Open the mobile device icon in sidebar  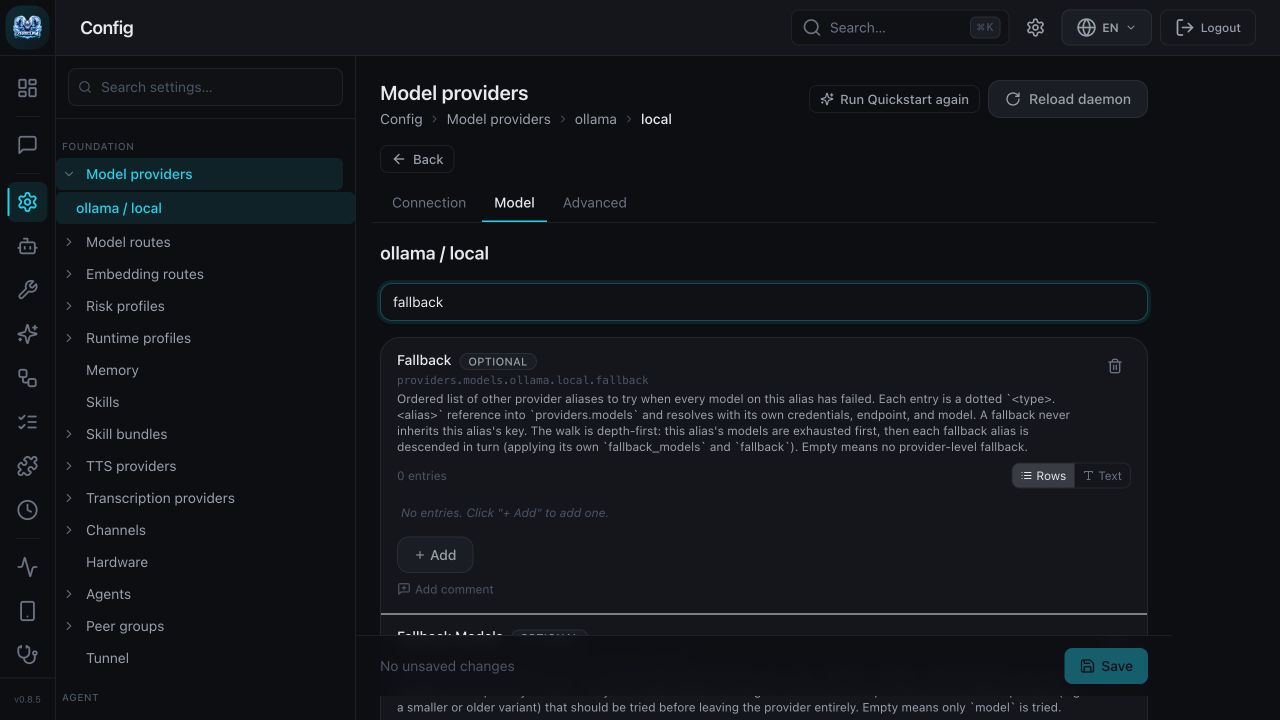(x=27, y=611)
